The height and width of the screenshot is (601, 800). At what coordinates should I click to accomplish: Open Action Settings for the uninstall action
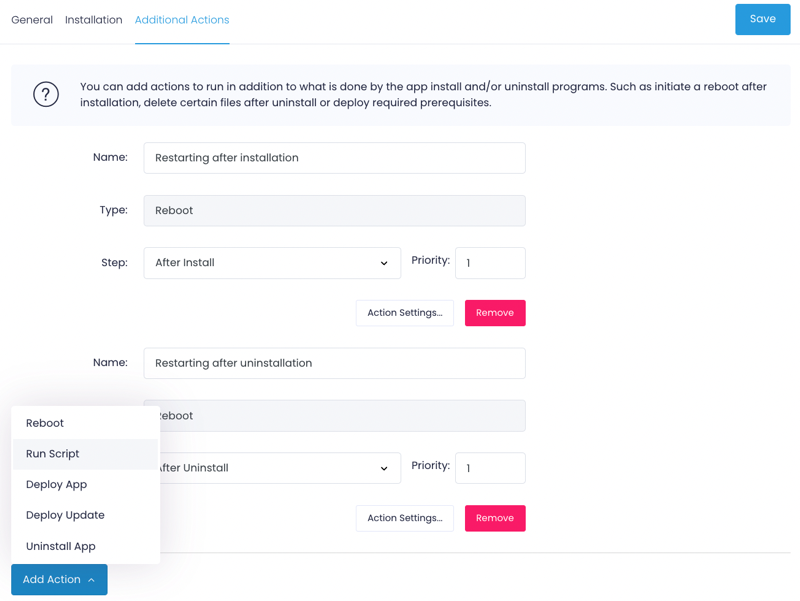pos(404,518)
